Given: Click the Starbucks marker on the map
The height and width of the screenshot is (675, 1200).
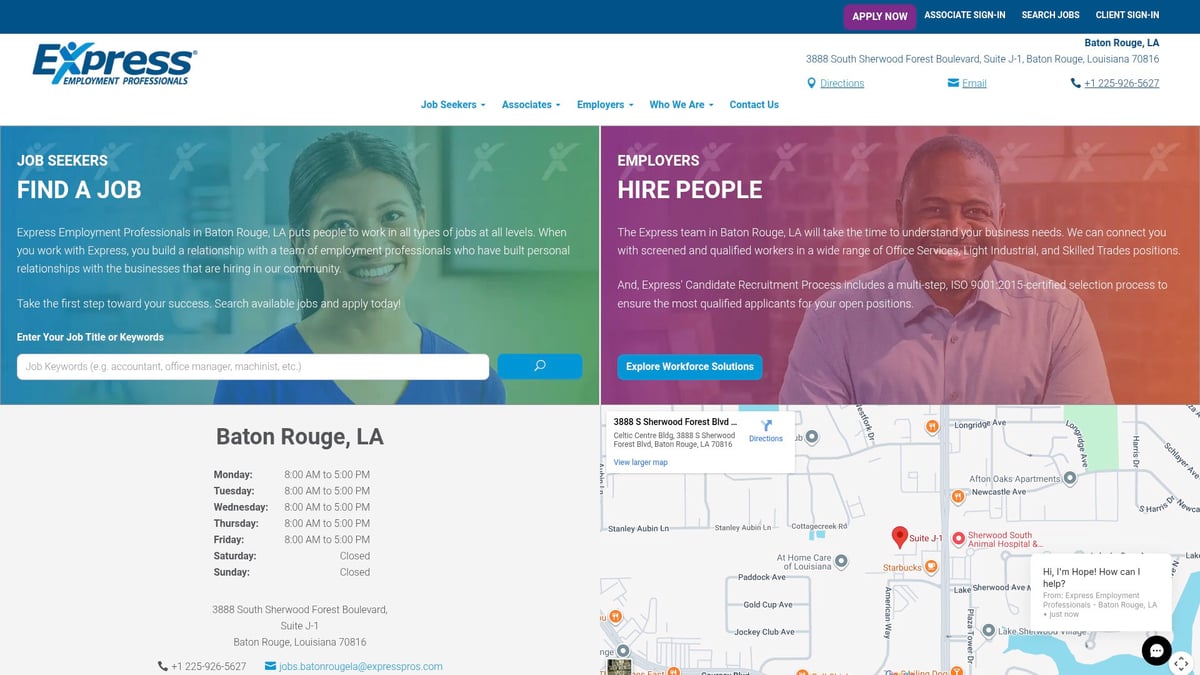Looking at the screenshot, I should [931, 566].
